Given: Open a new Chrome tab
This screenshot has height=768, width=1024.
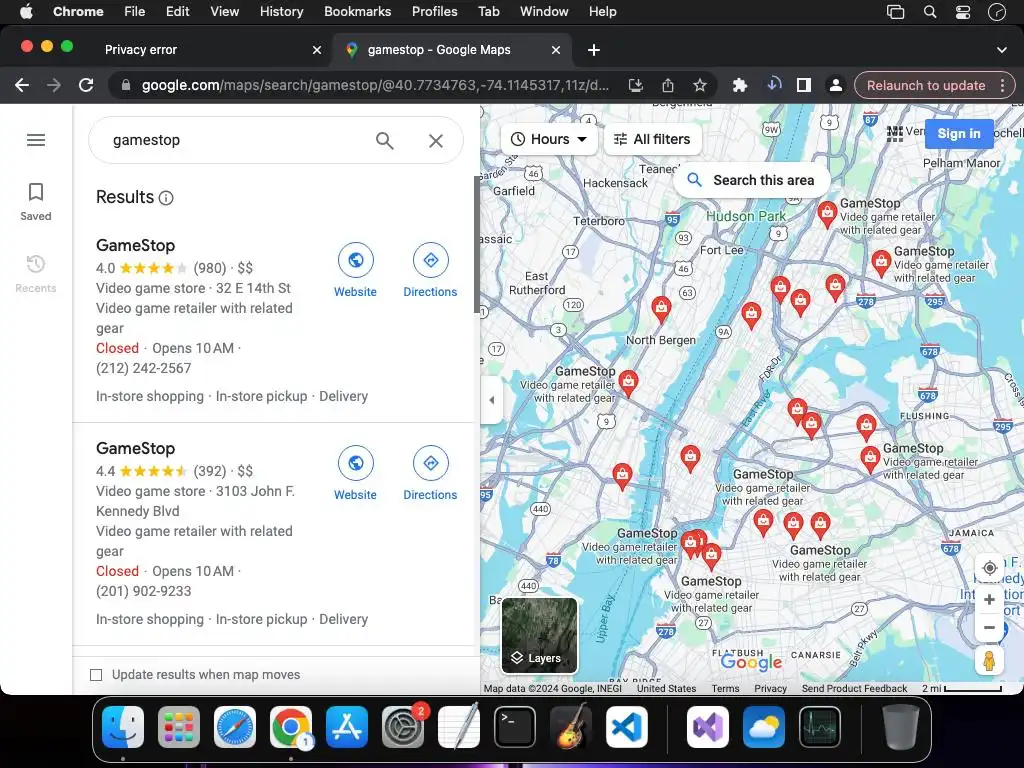Looking at the screenshot, I should (594, 50).
